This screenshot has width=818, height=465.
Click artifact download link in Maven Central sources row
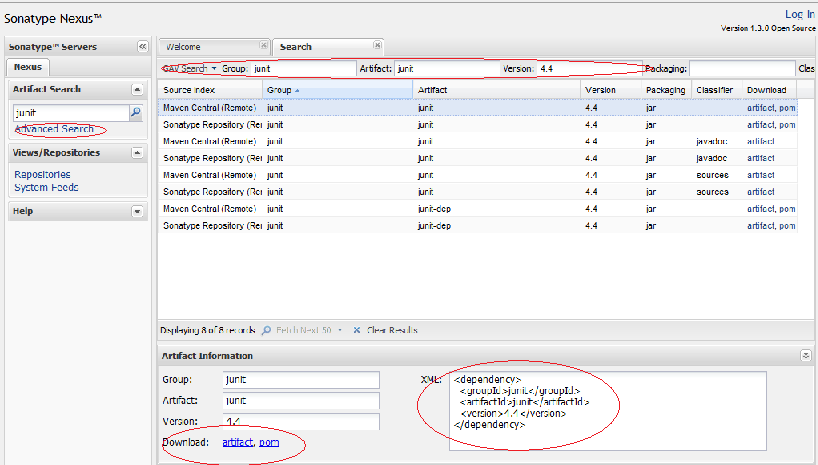point(761,175)
